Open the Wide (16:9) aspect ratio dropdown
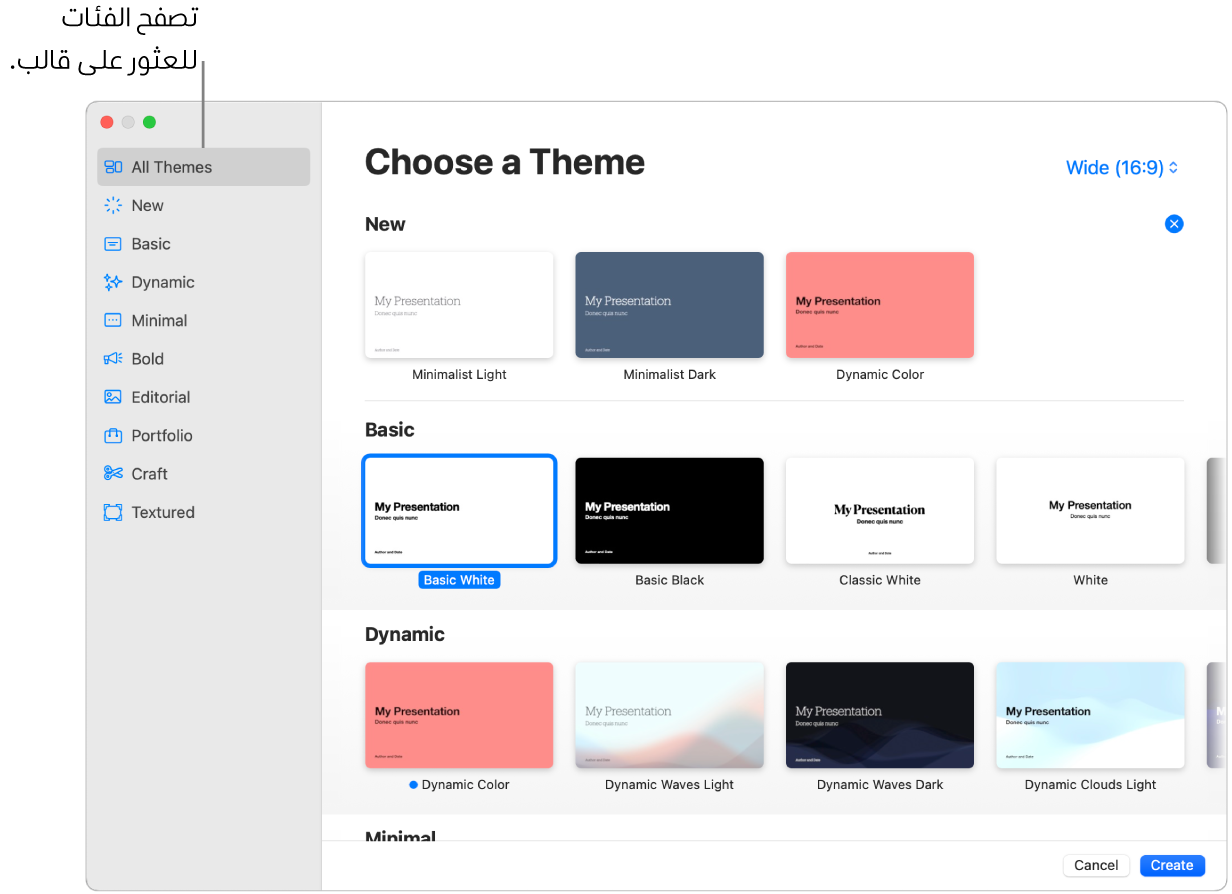 pyautogui.click(x=1122, y=168)
